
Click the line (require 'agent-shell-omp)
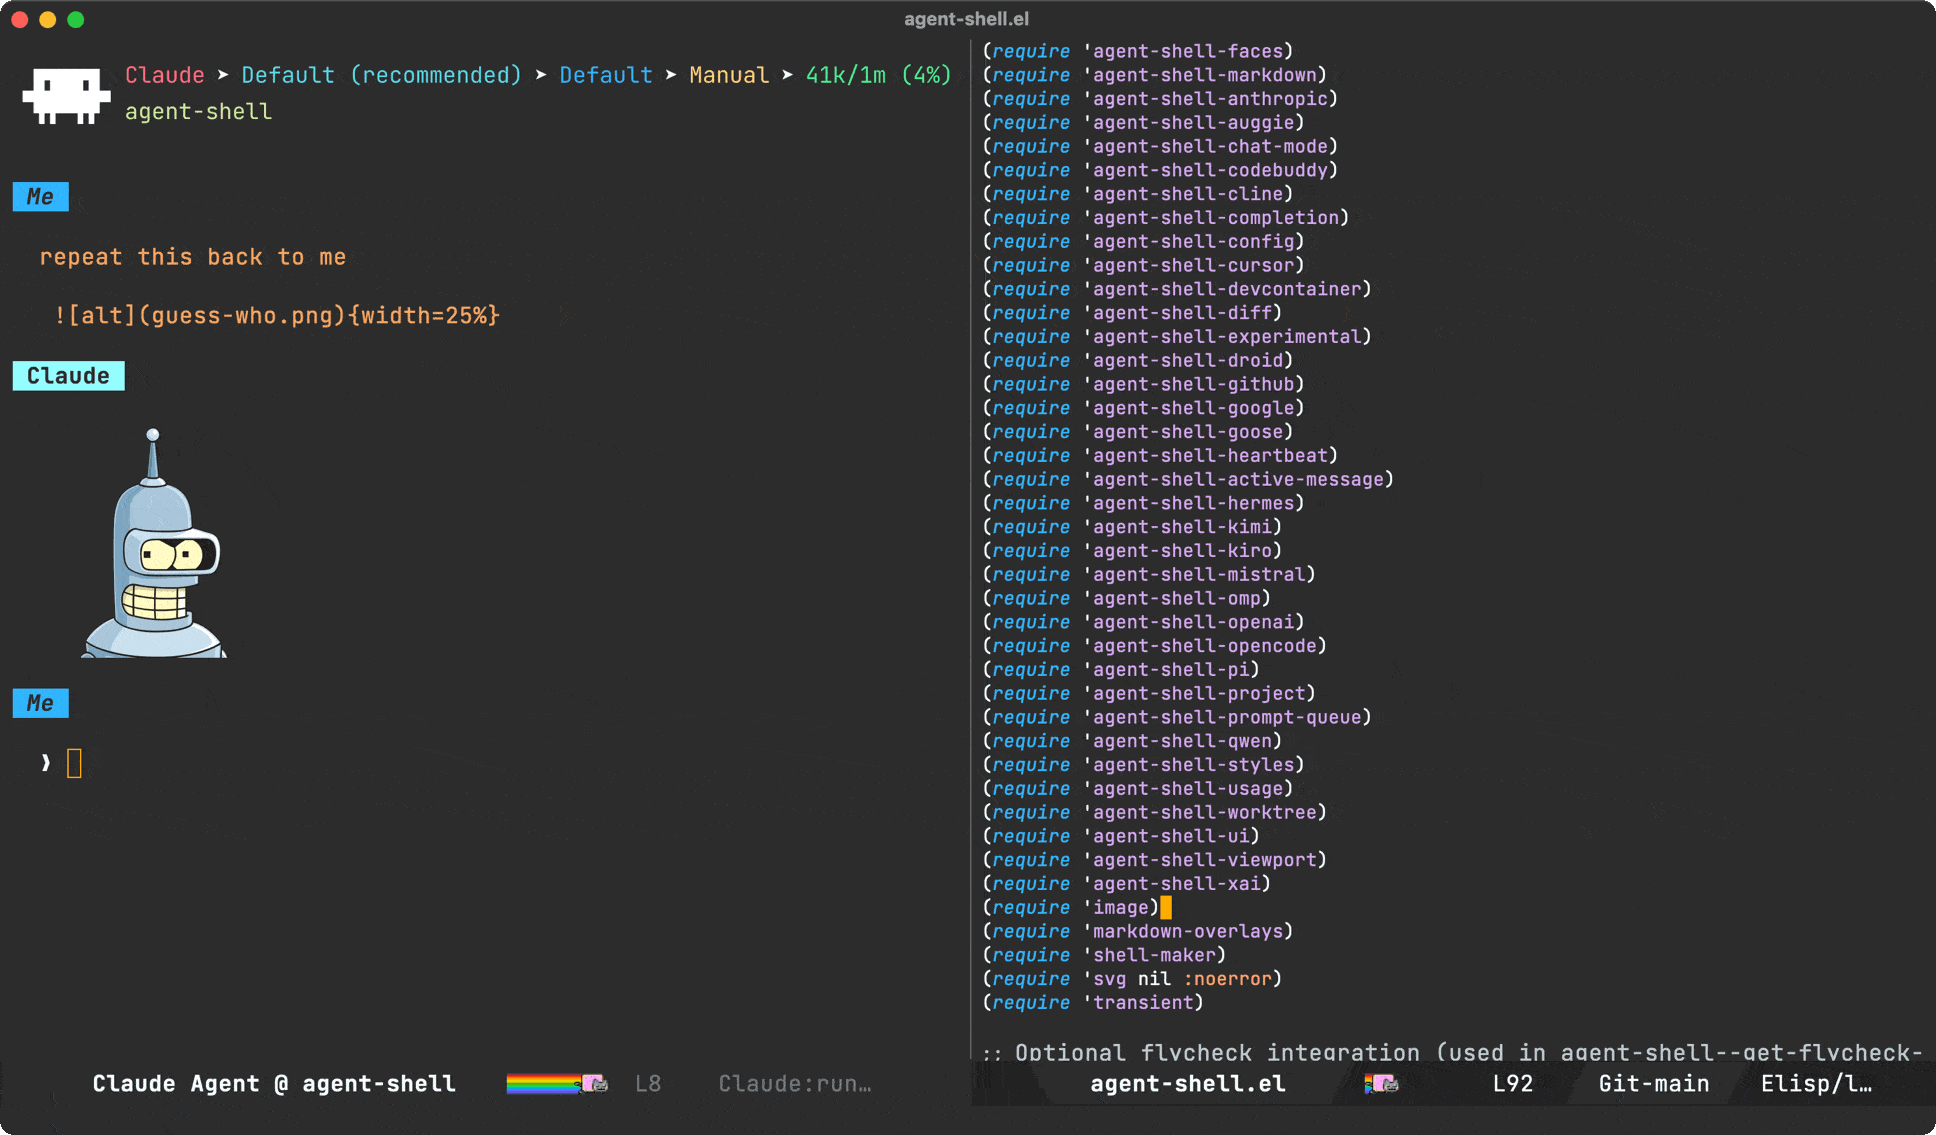click(x=1127, y=599)
